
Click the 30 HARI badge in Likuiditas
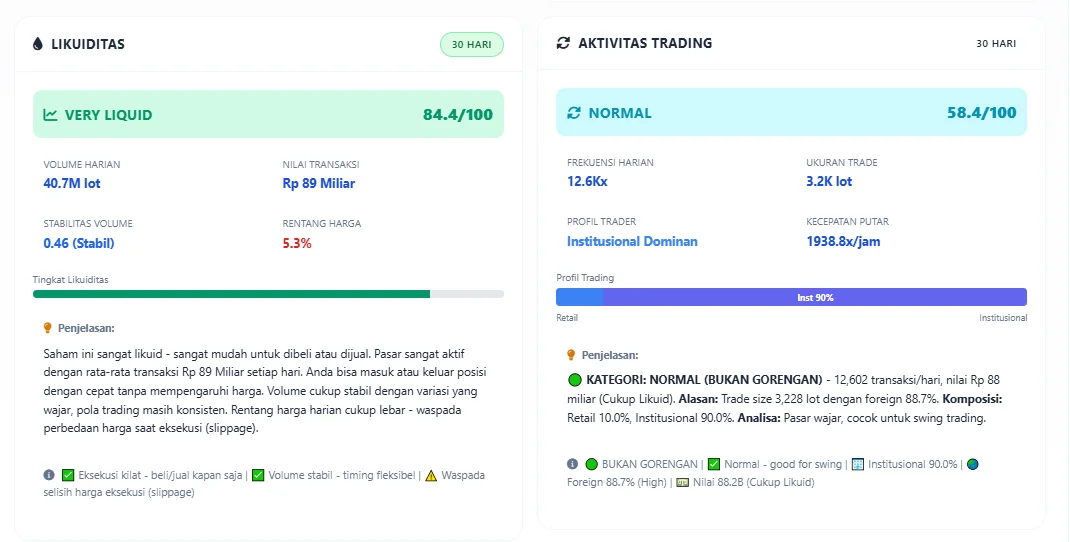[x=472, y=44]
